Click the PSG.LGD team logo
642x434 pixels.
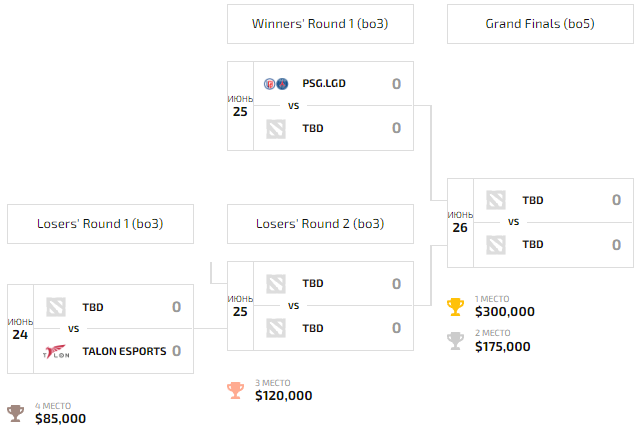276,84
